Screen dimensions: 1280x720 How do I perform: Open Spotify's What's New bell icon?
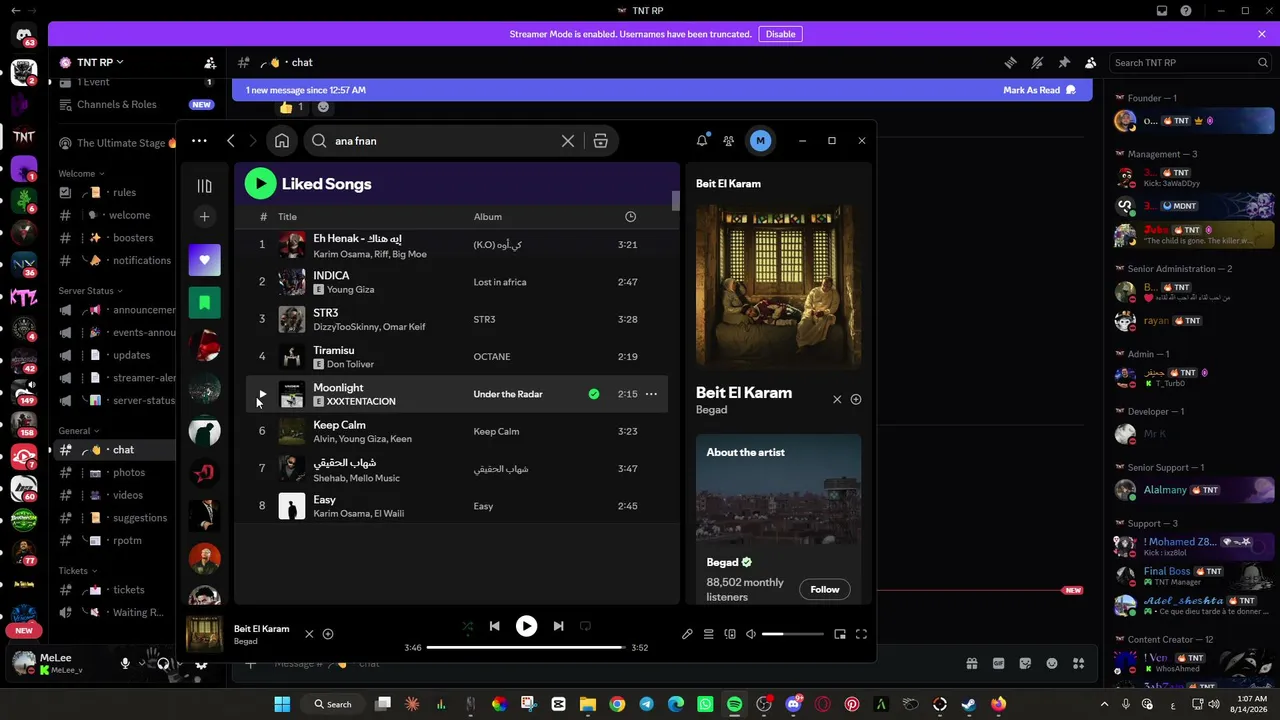coord(702,141)
